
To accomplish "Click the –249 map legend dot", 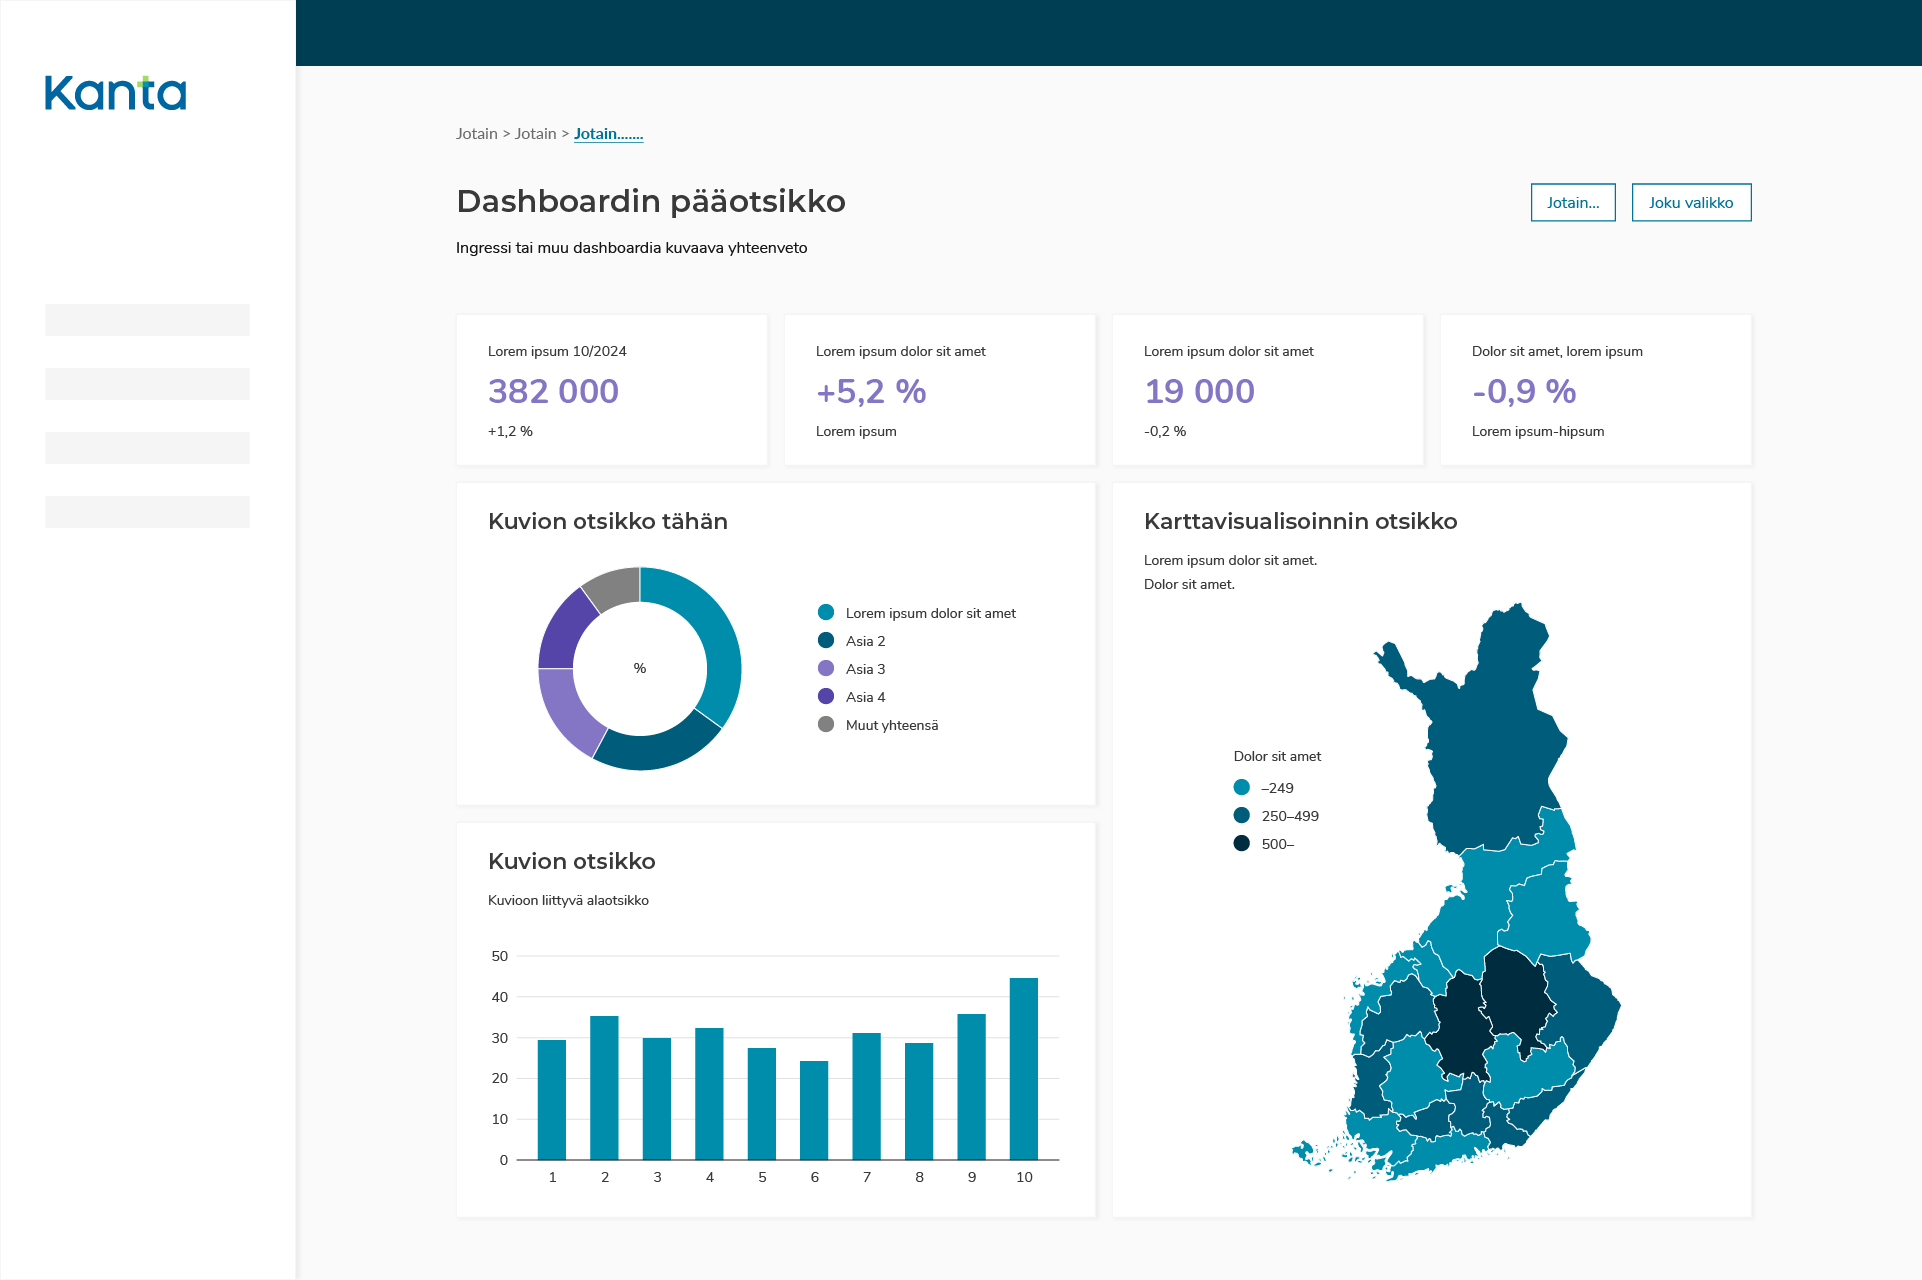I will tap(1241, 787).
